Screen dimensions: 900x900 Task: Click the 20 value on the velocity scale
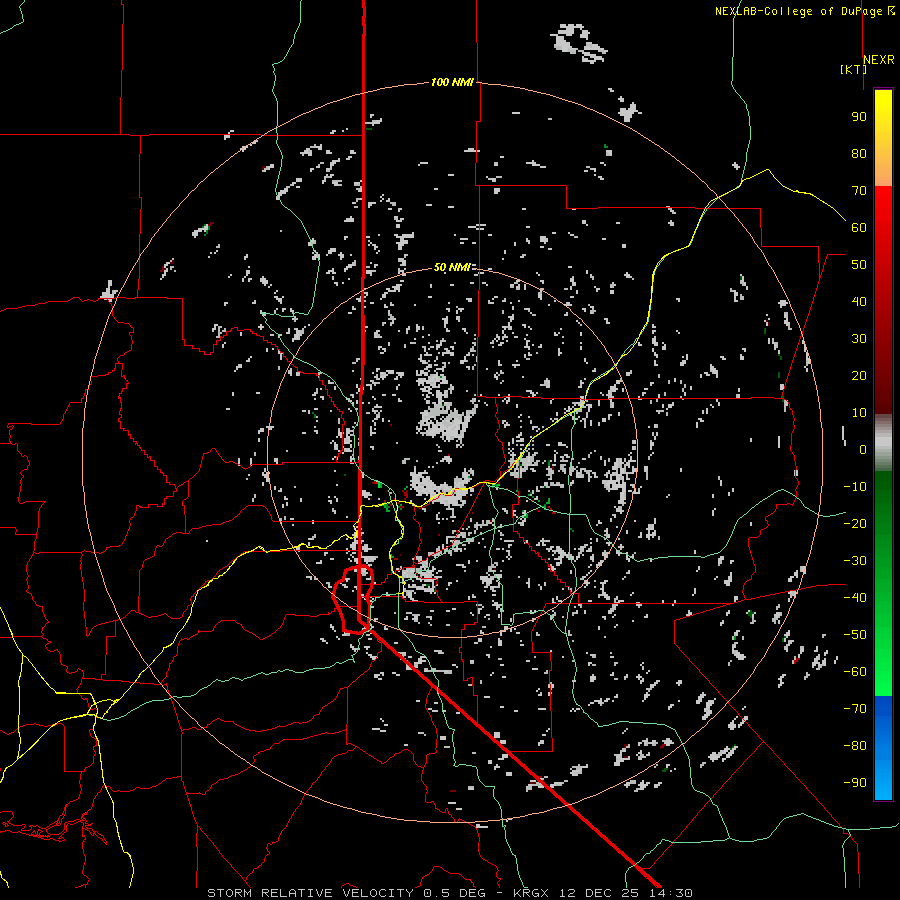[859, 375]
